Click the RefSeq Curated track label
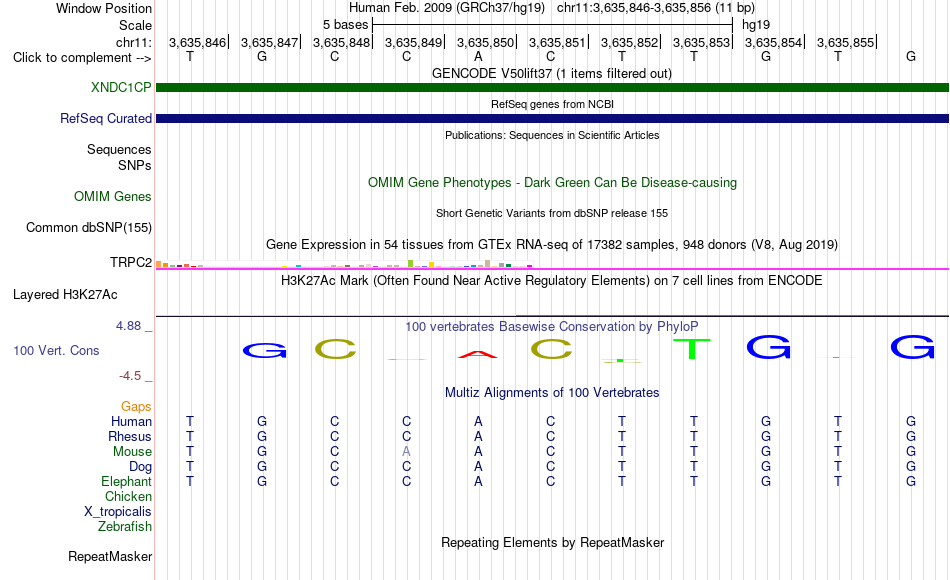 pyautogui.click(x=105, y=118)
